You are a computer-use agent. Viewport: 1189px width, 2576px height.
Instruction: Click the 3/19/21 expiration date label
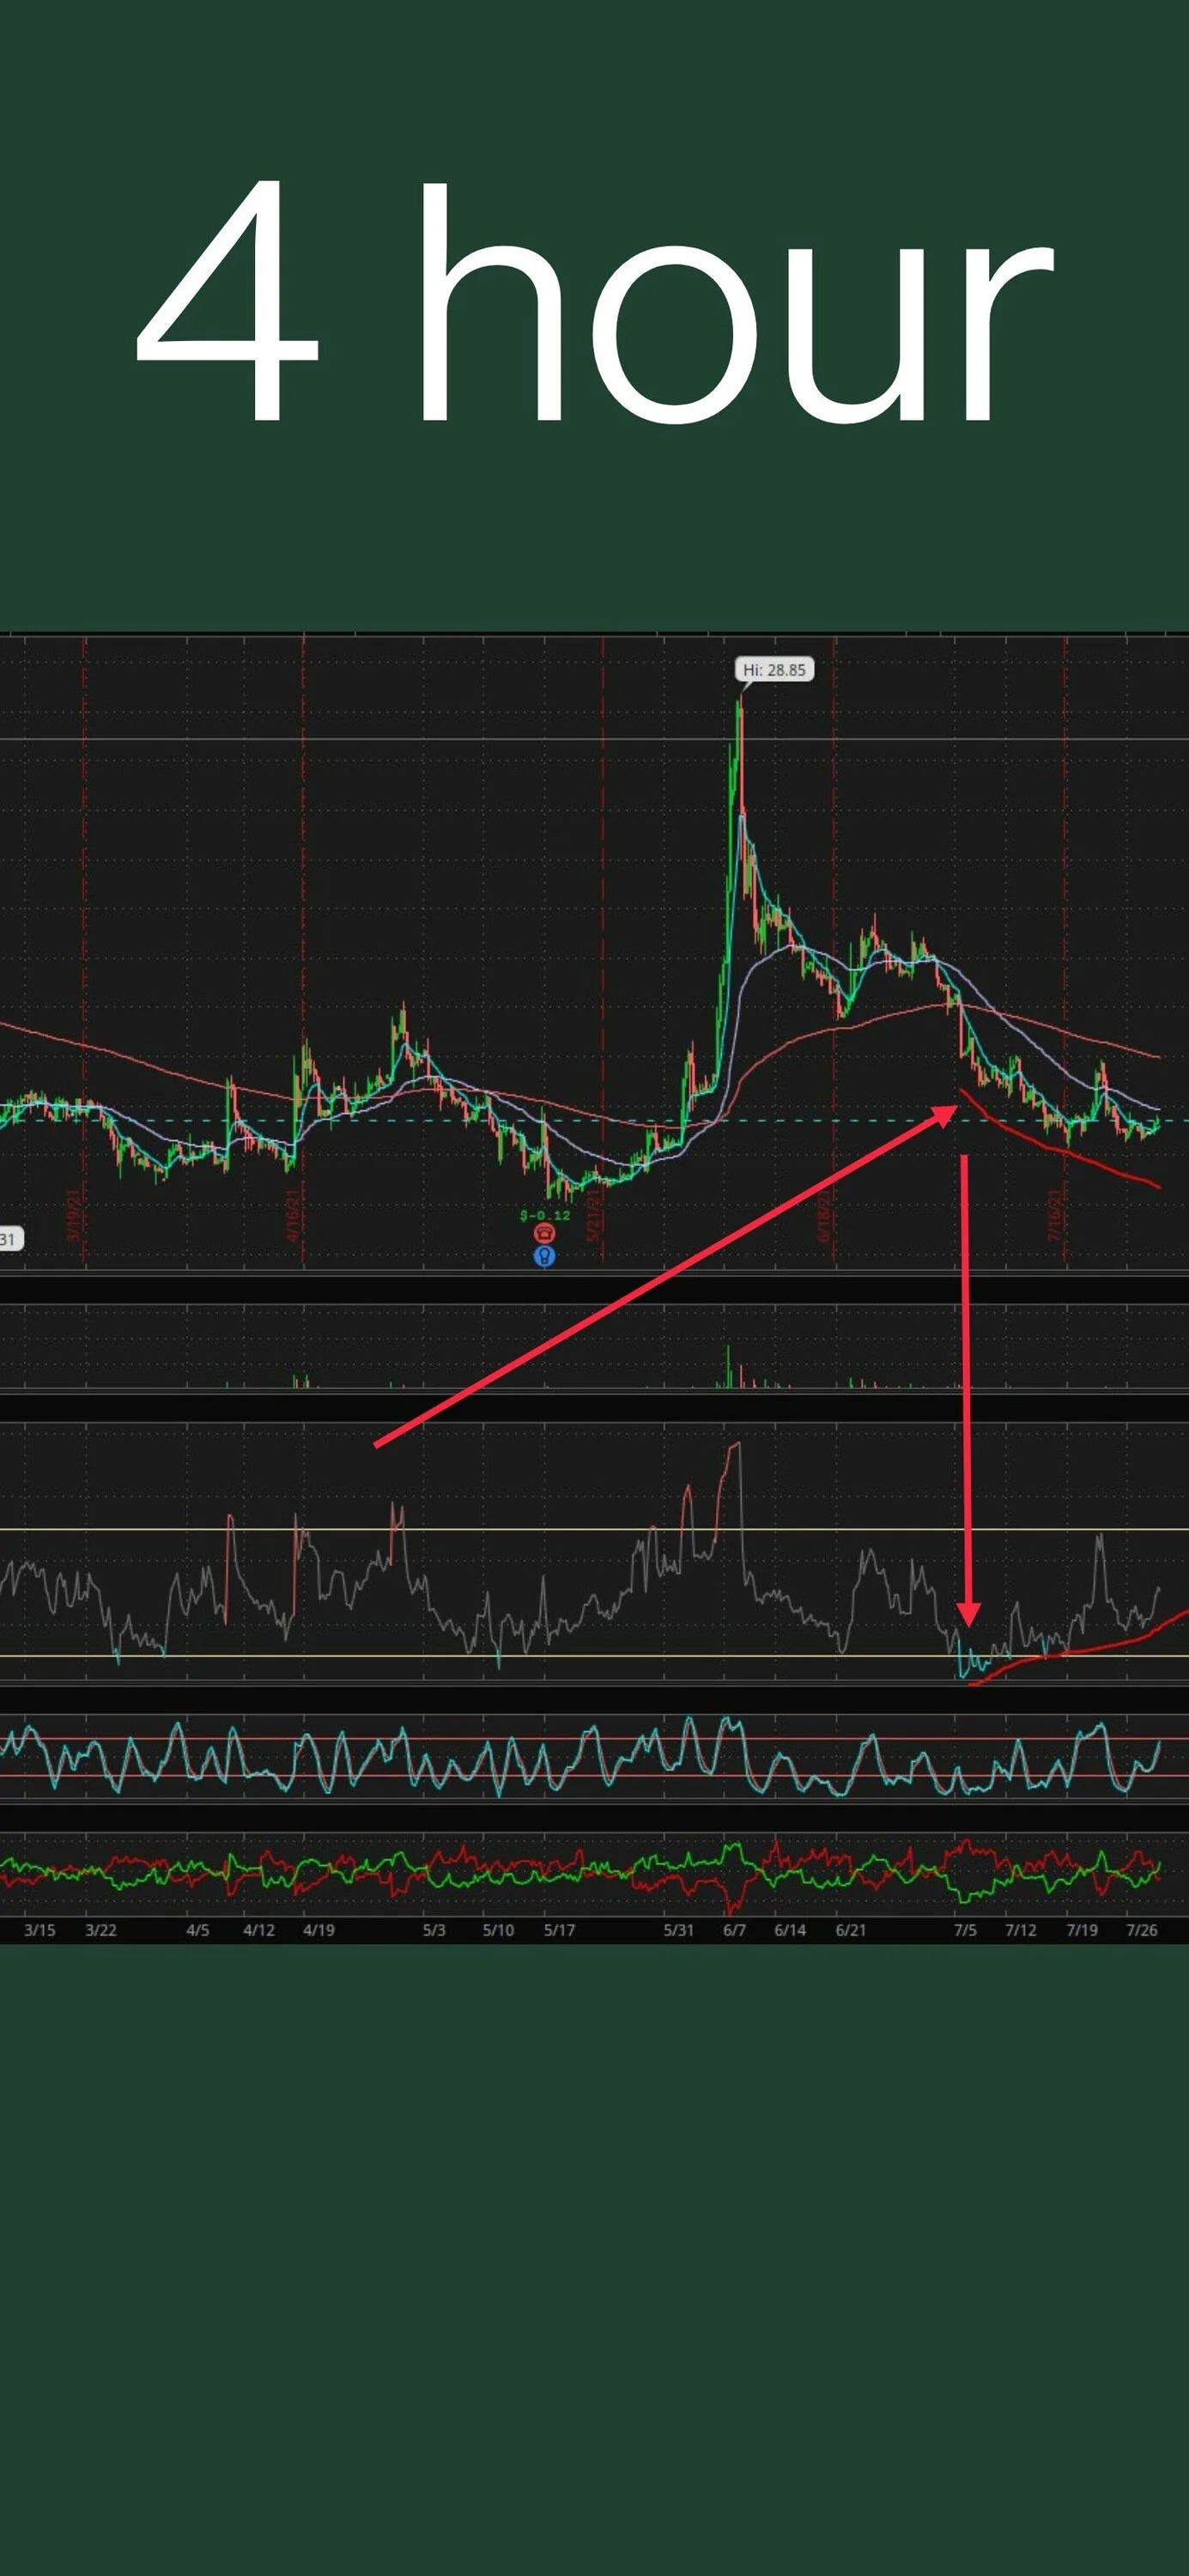pyautogui.click(x=73, y=1215)
